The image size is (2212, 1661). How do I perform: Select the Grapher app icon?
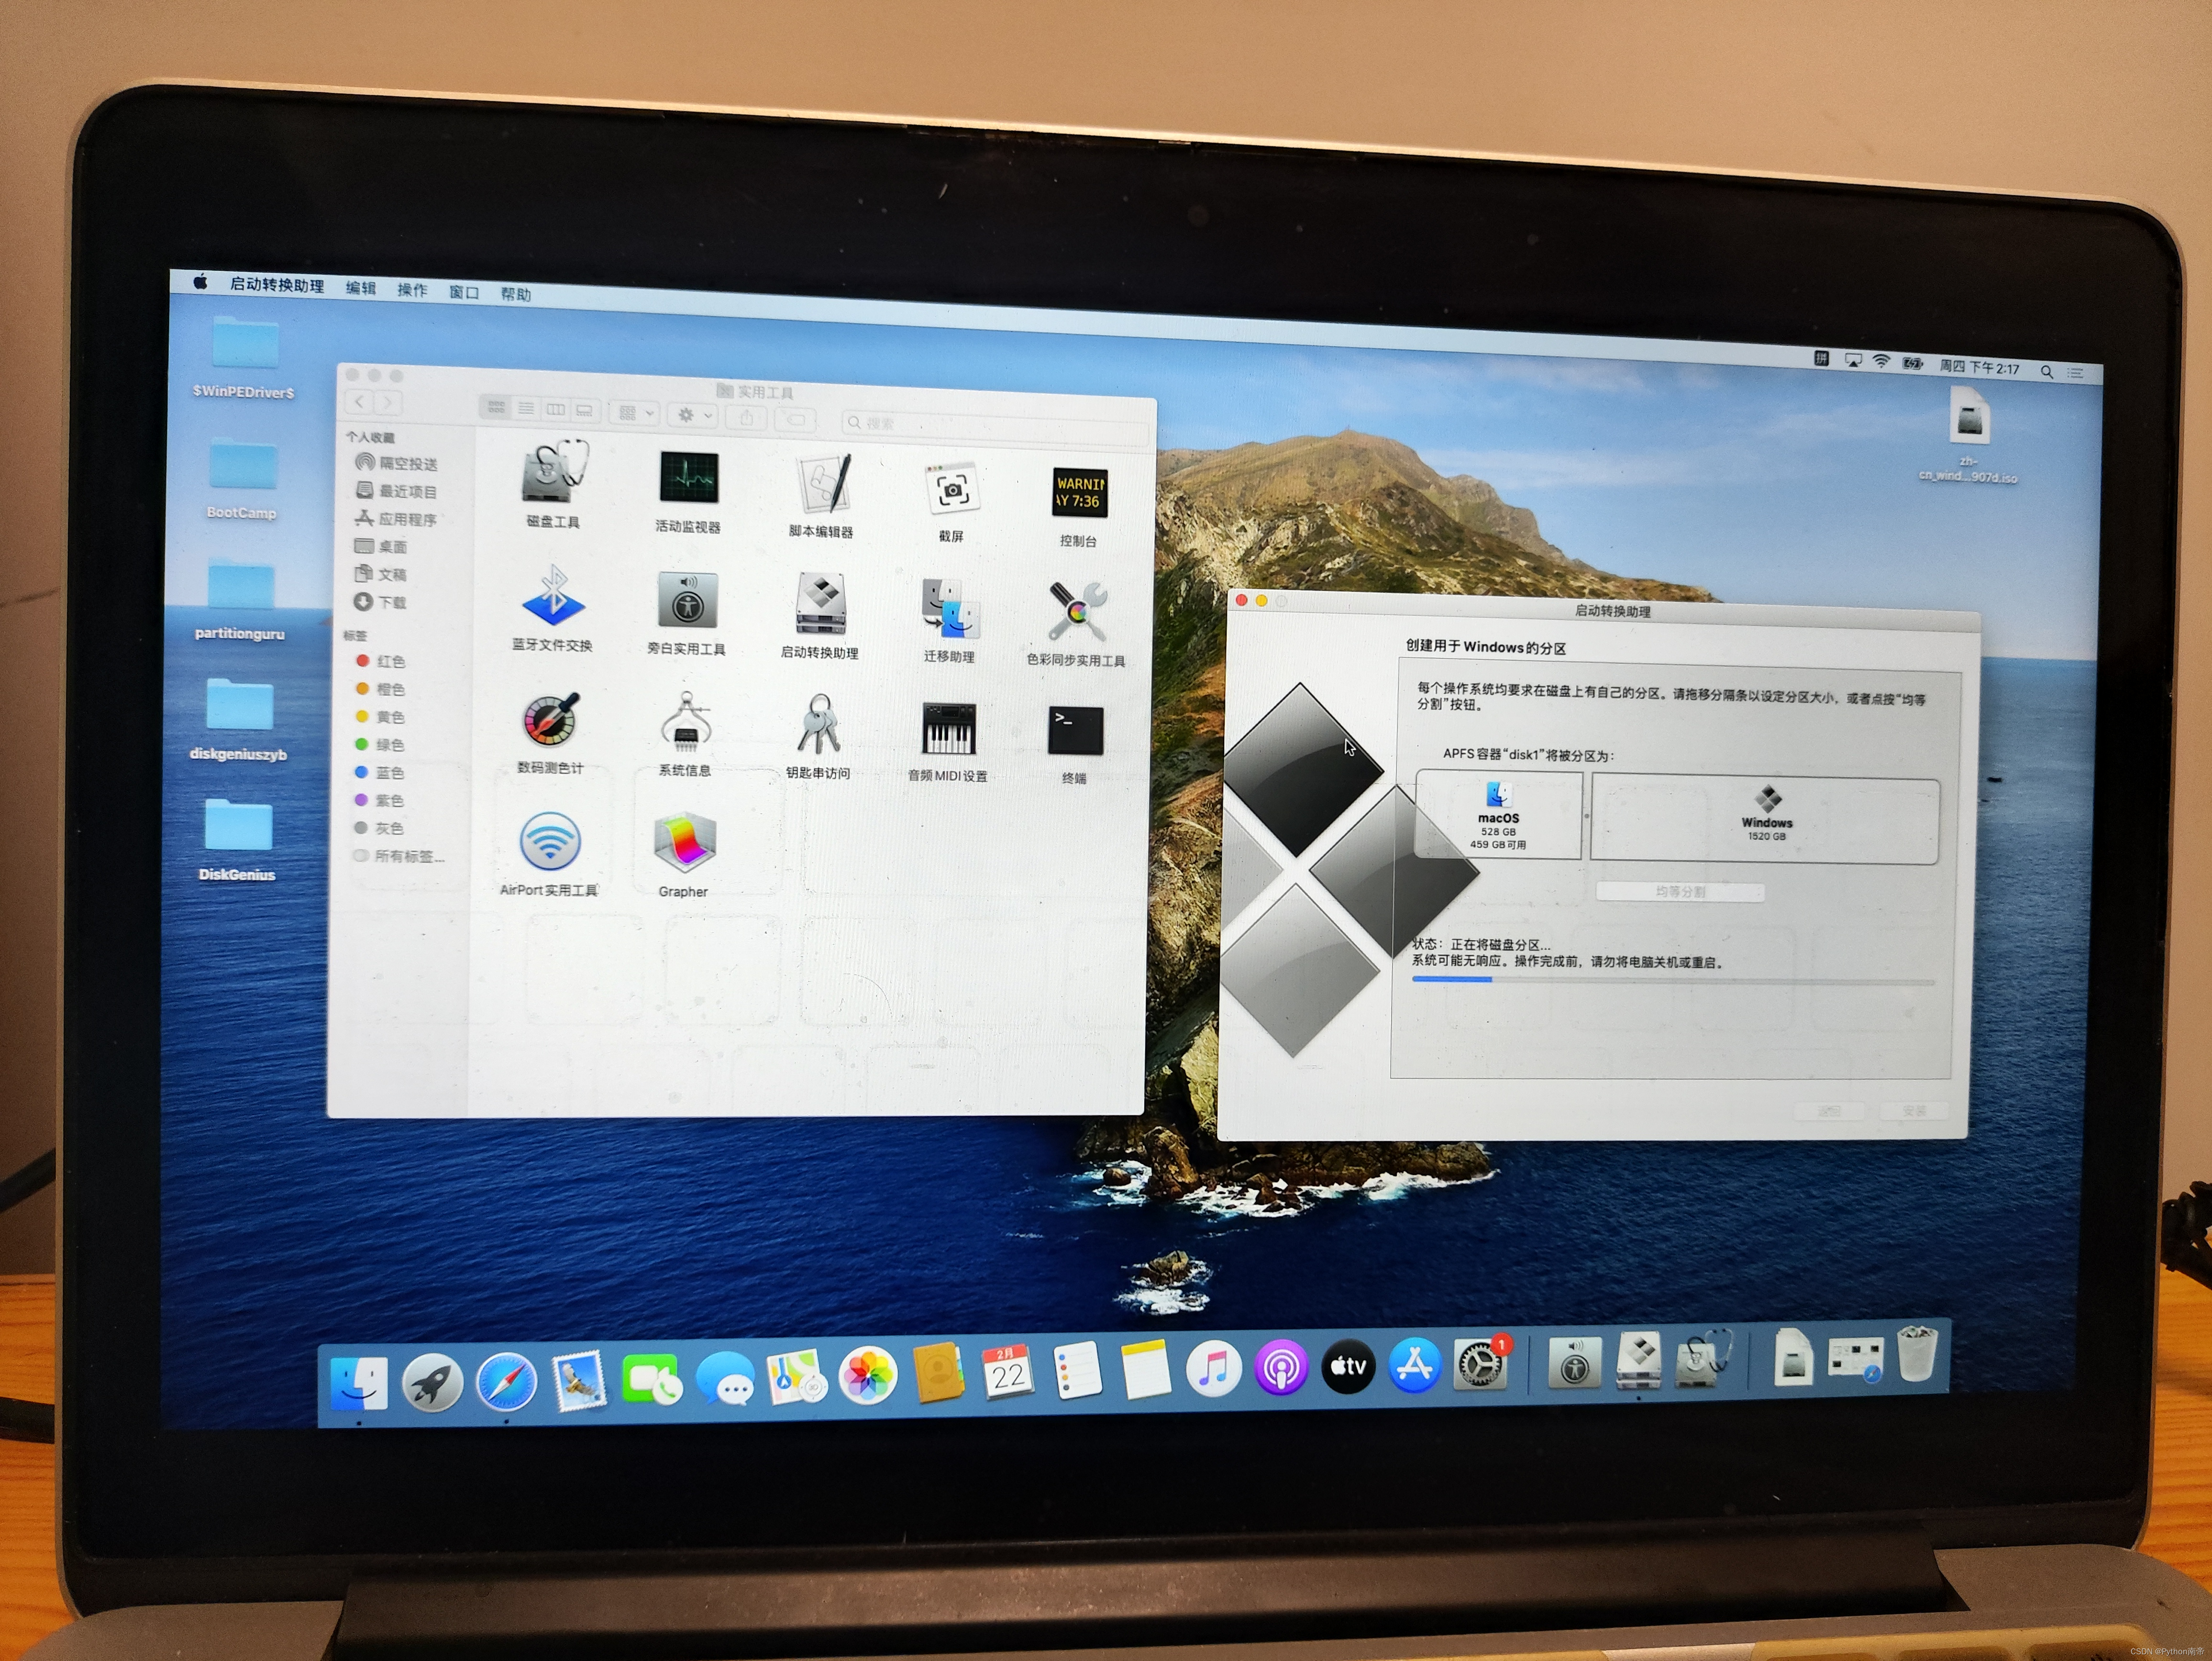click(684, 843)
